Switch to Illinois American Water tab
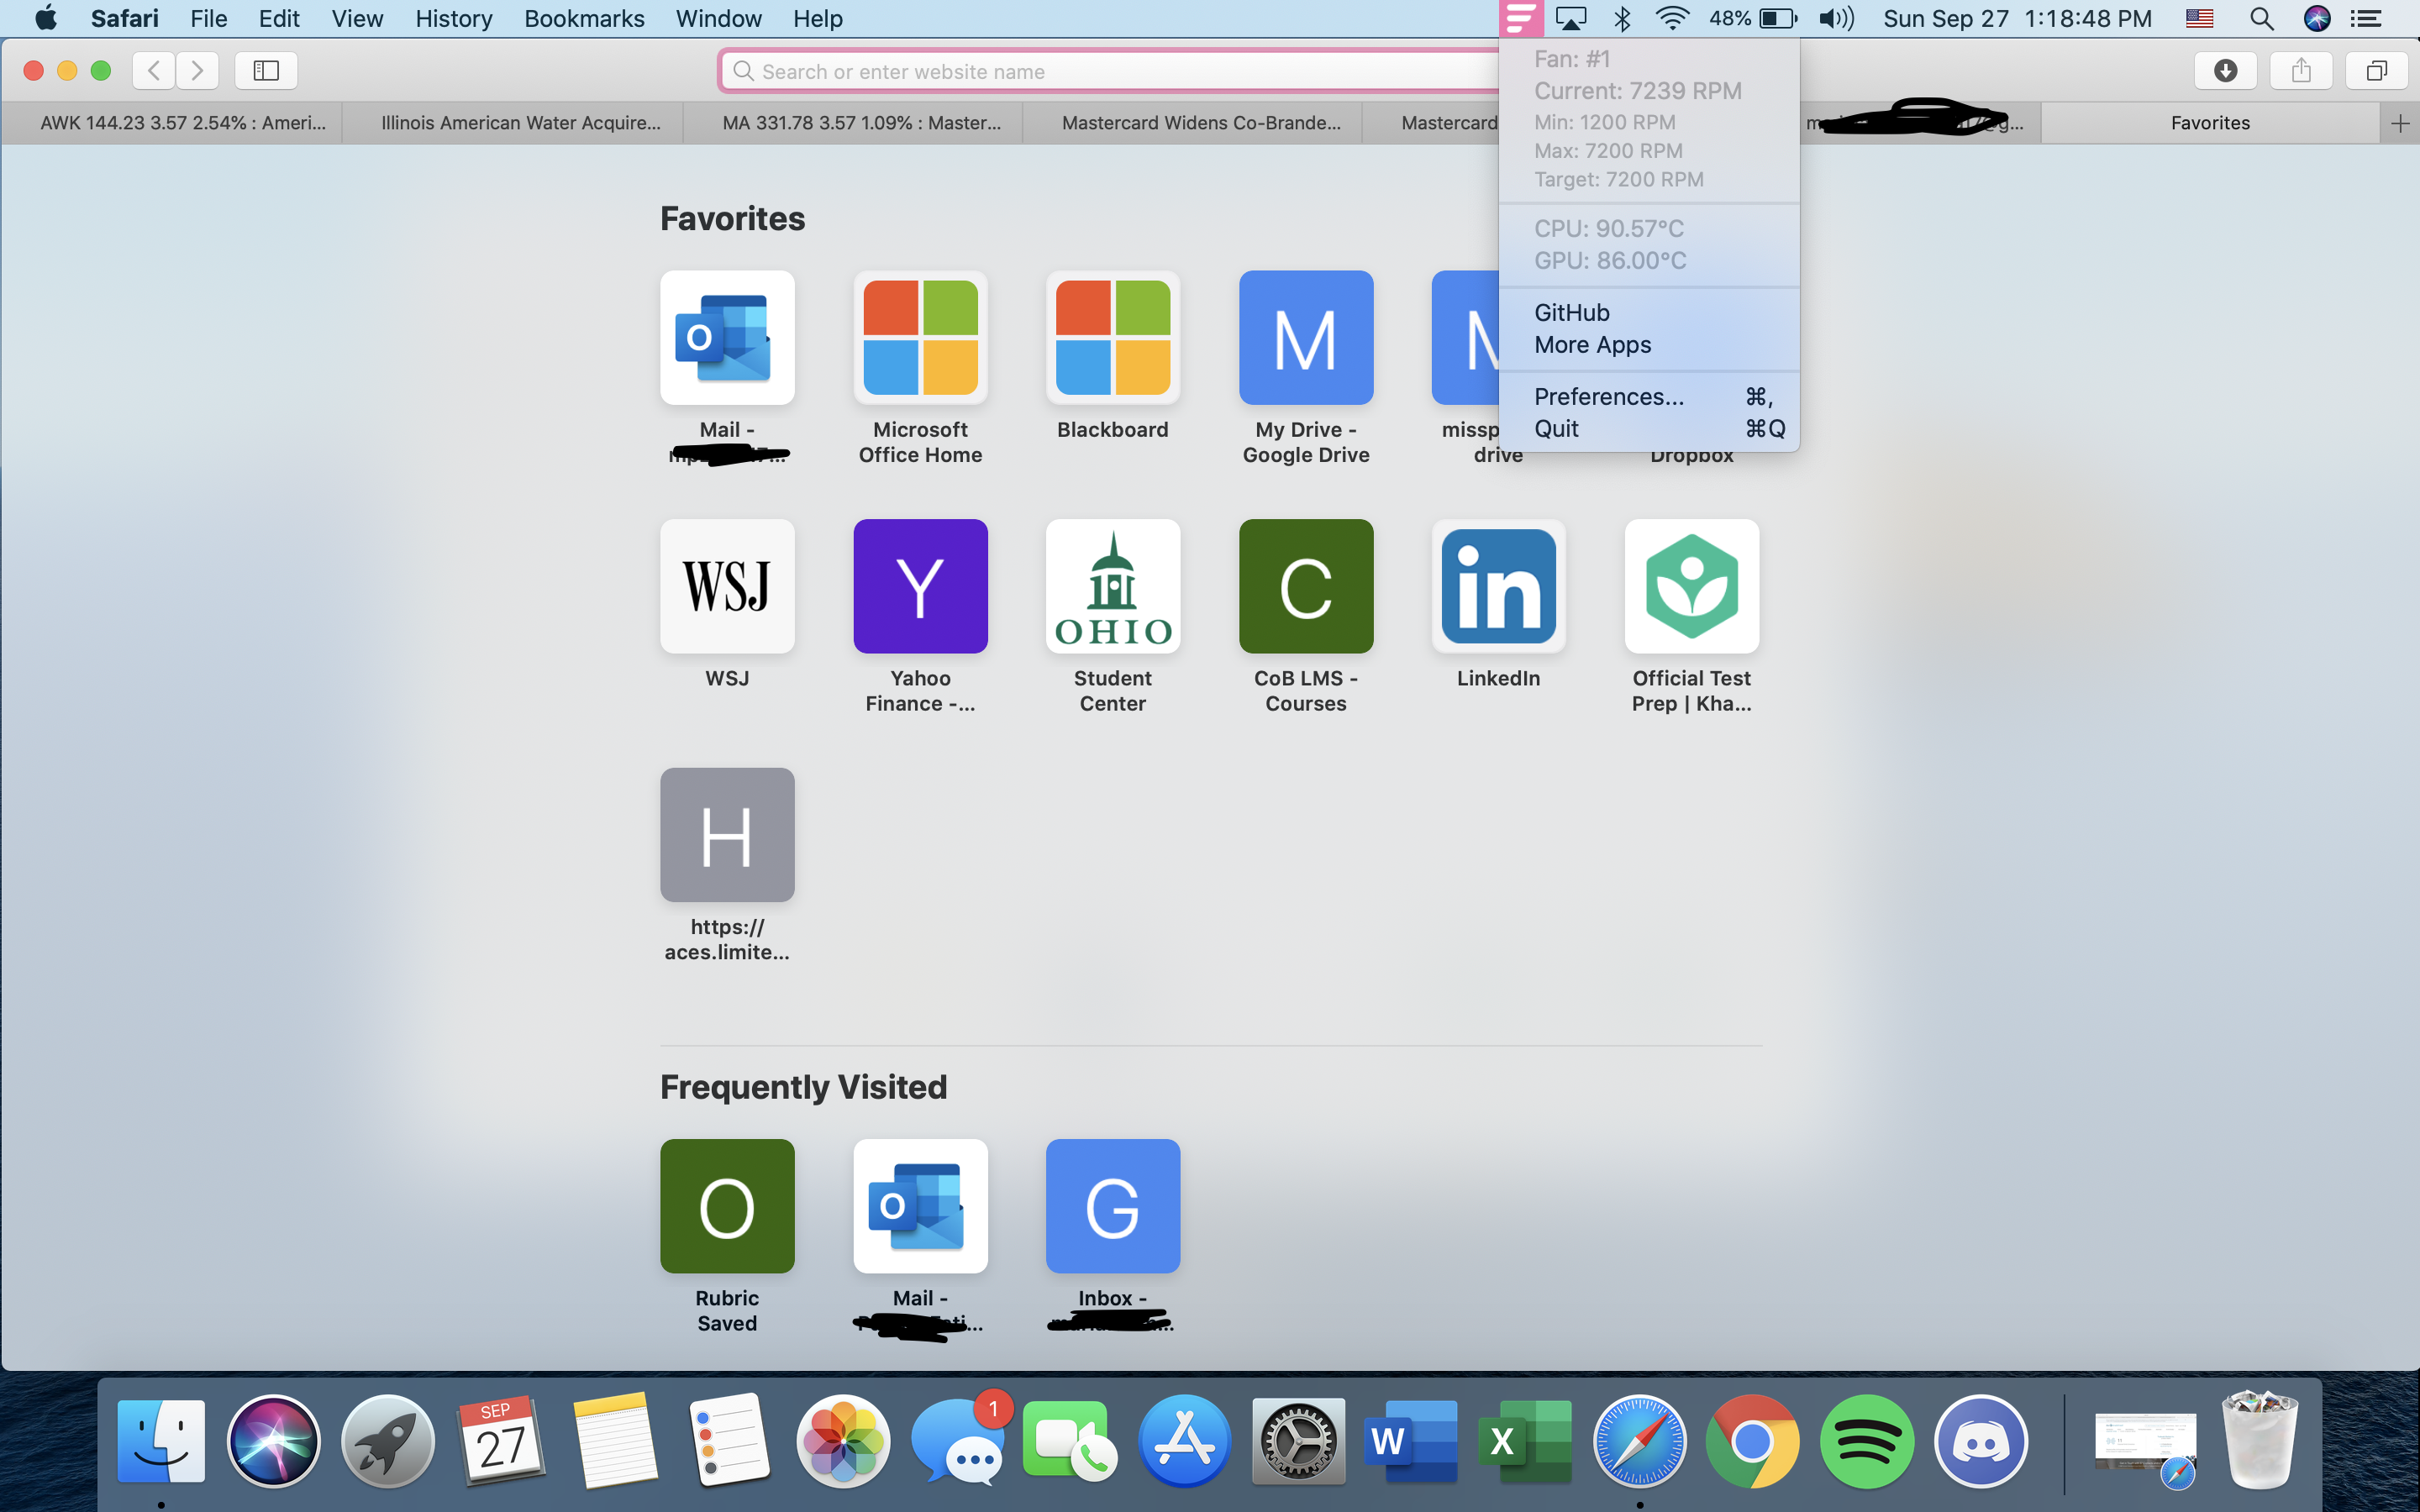The image size is (2420, 1512). [520, 123]
